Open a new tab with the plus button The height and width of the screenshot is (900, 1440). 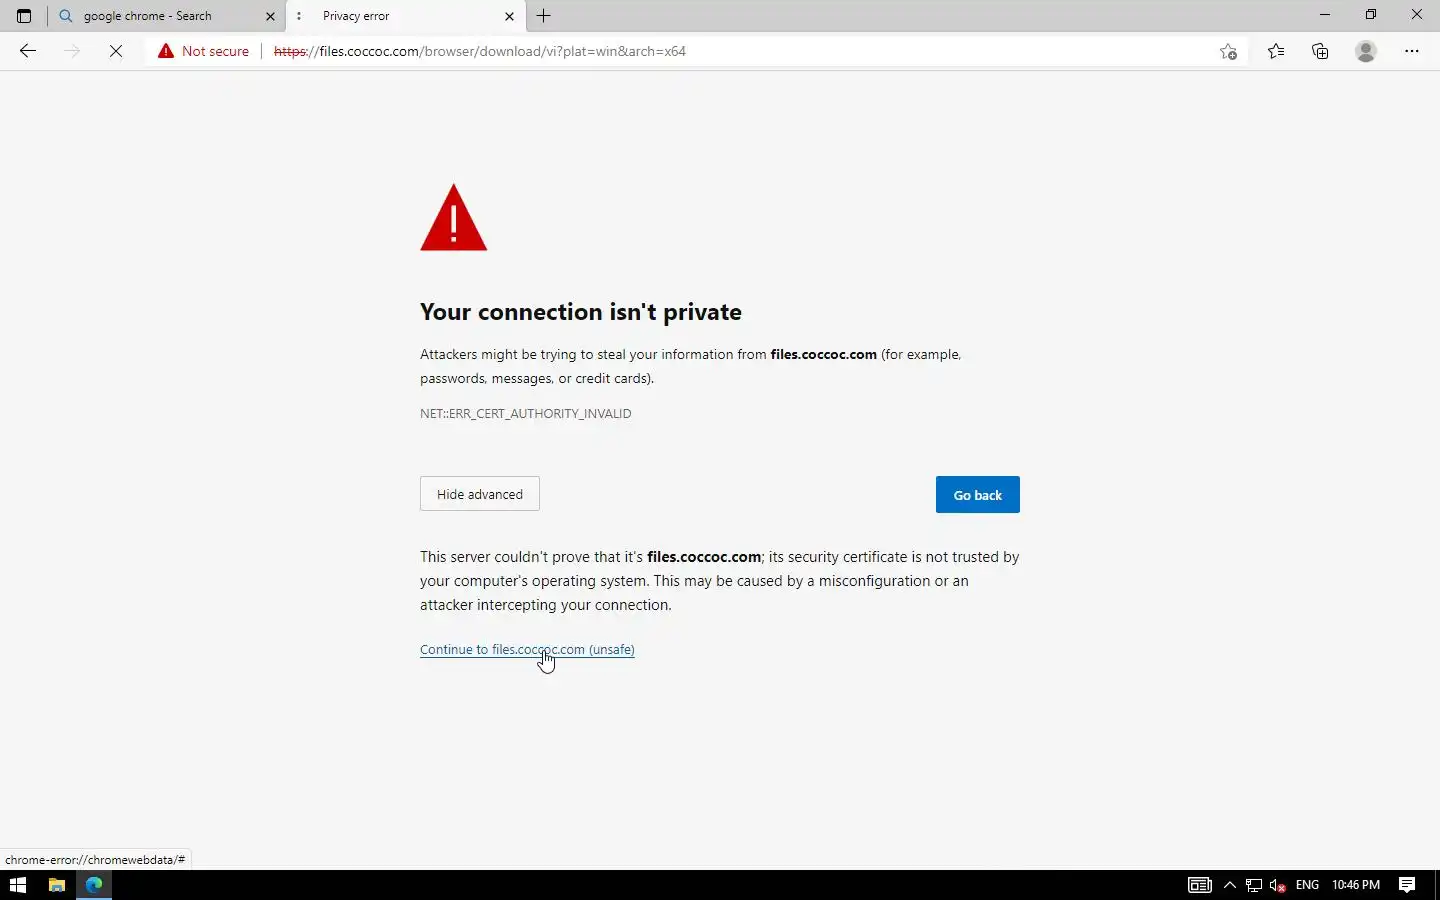pyautogui.click(x=544, y=16)
